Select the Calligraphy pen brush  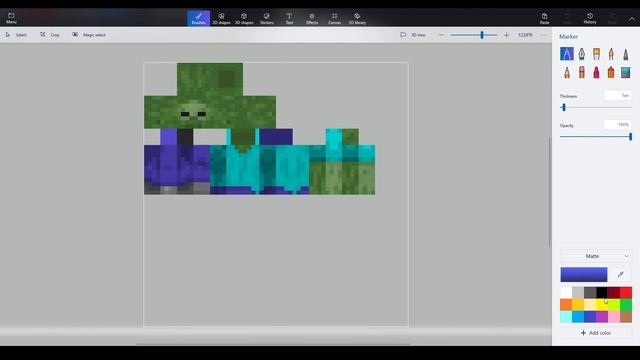(581, 54)
